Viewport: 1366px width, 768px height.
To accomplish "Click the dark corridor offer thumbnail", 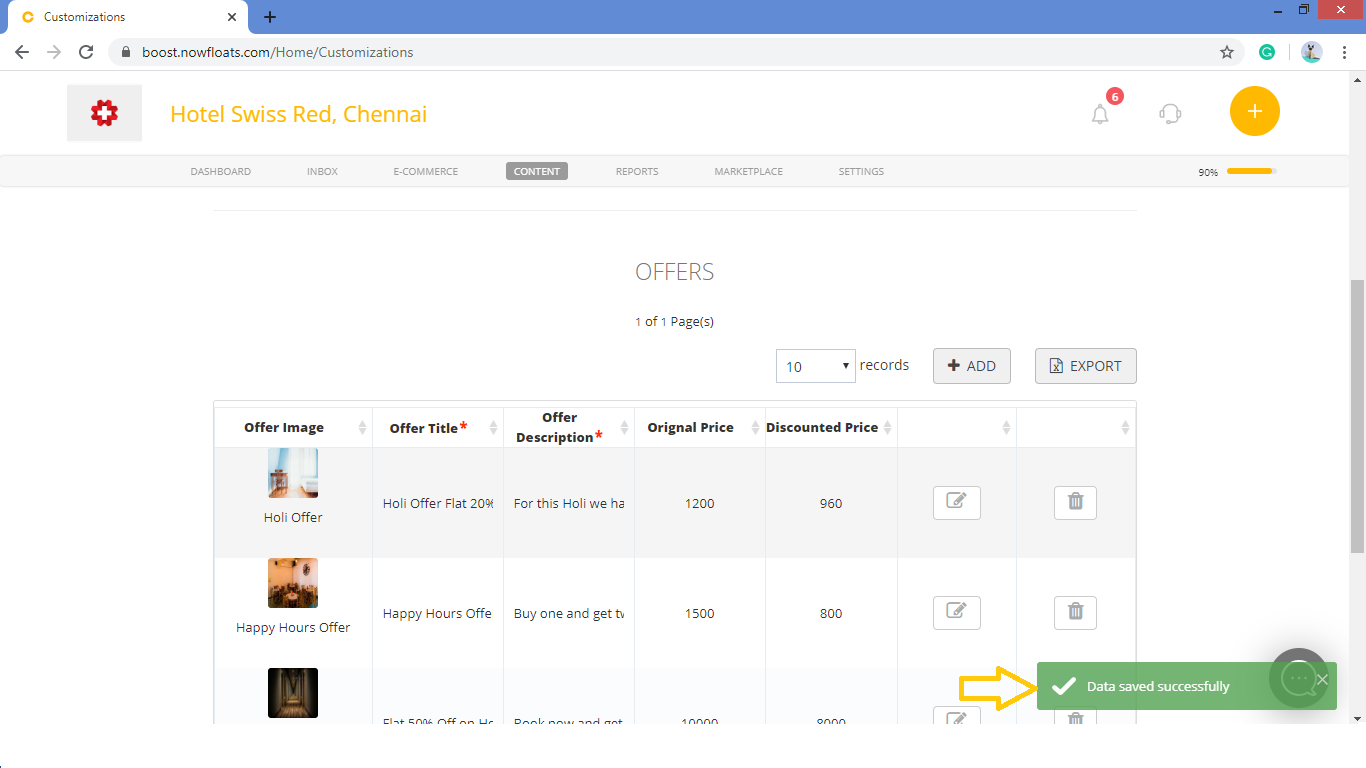I will coord(293,693).
